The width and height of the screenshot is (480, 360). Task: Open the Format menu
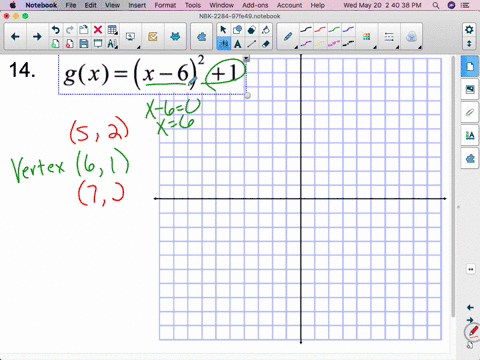point(165,5)
